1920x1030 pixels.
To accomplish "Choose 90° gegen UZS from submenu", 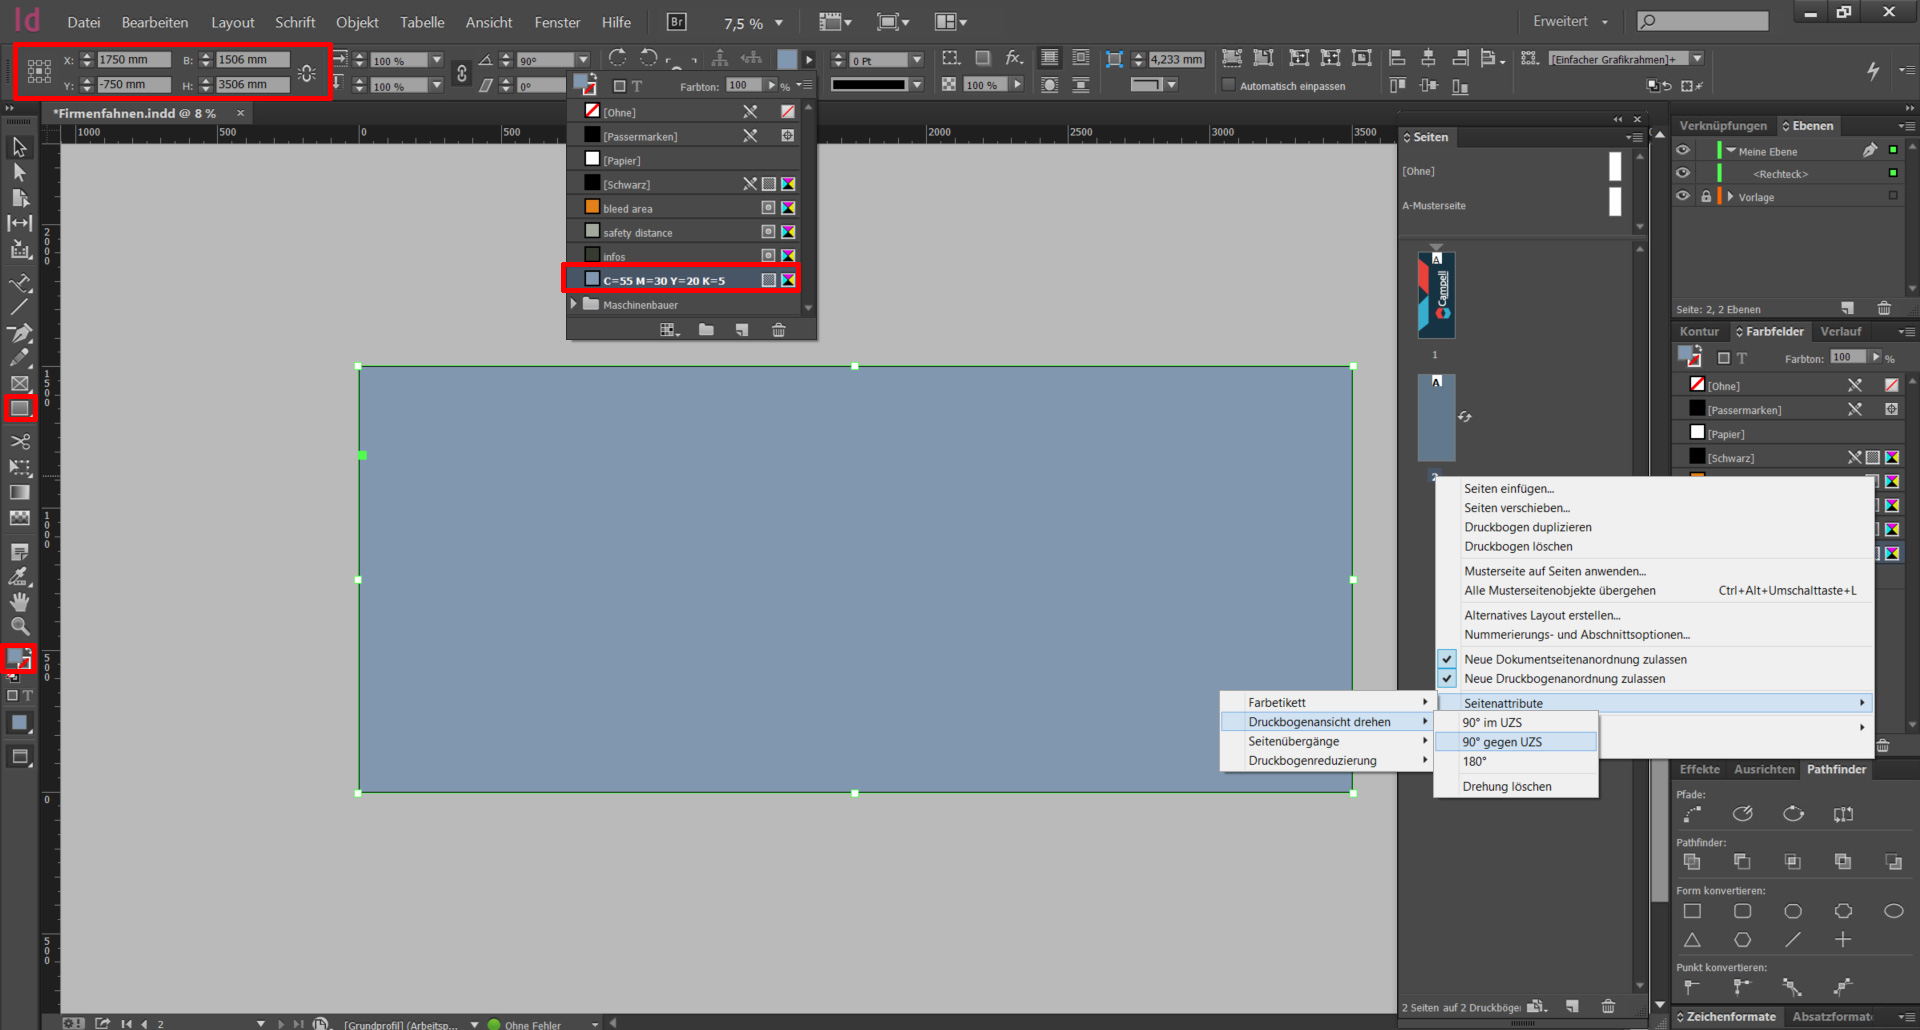I will click(1501, 742).
